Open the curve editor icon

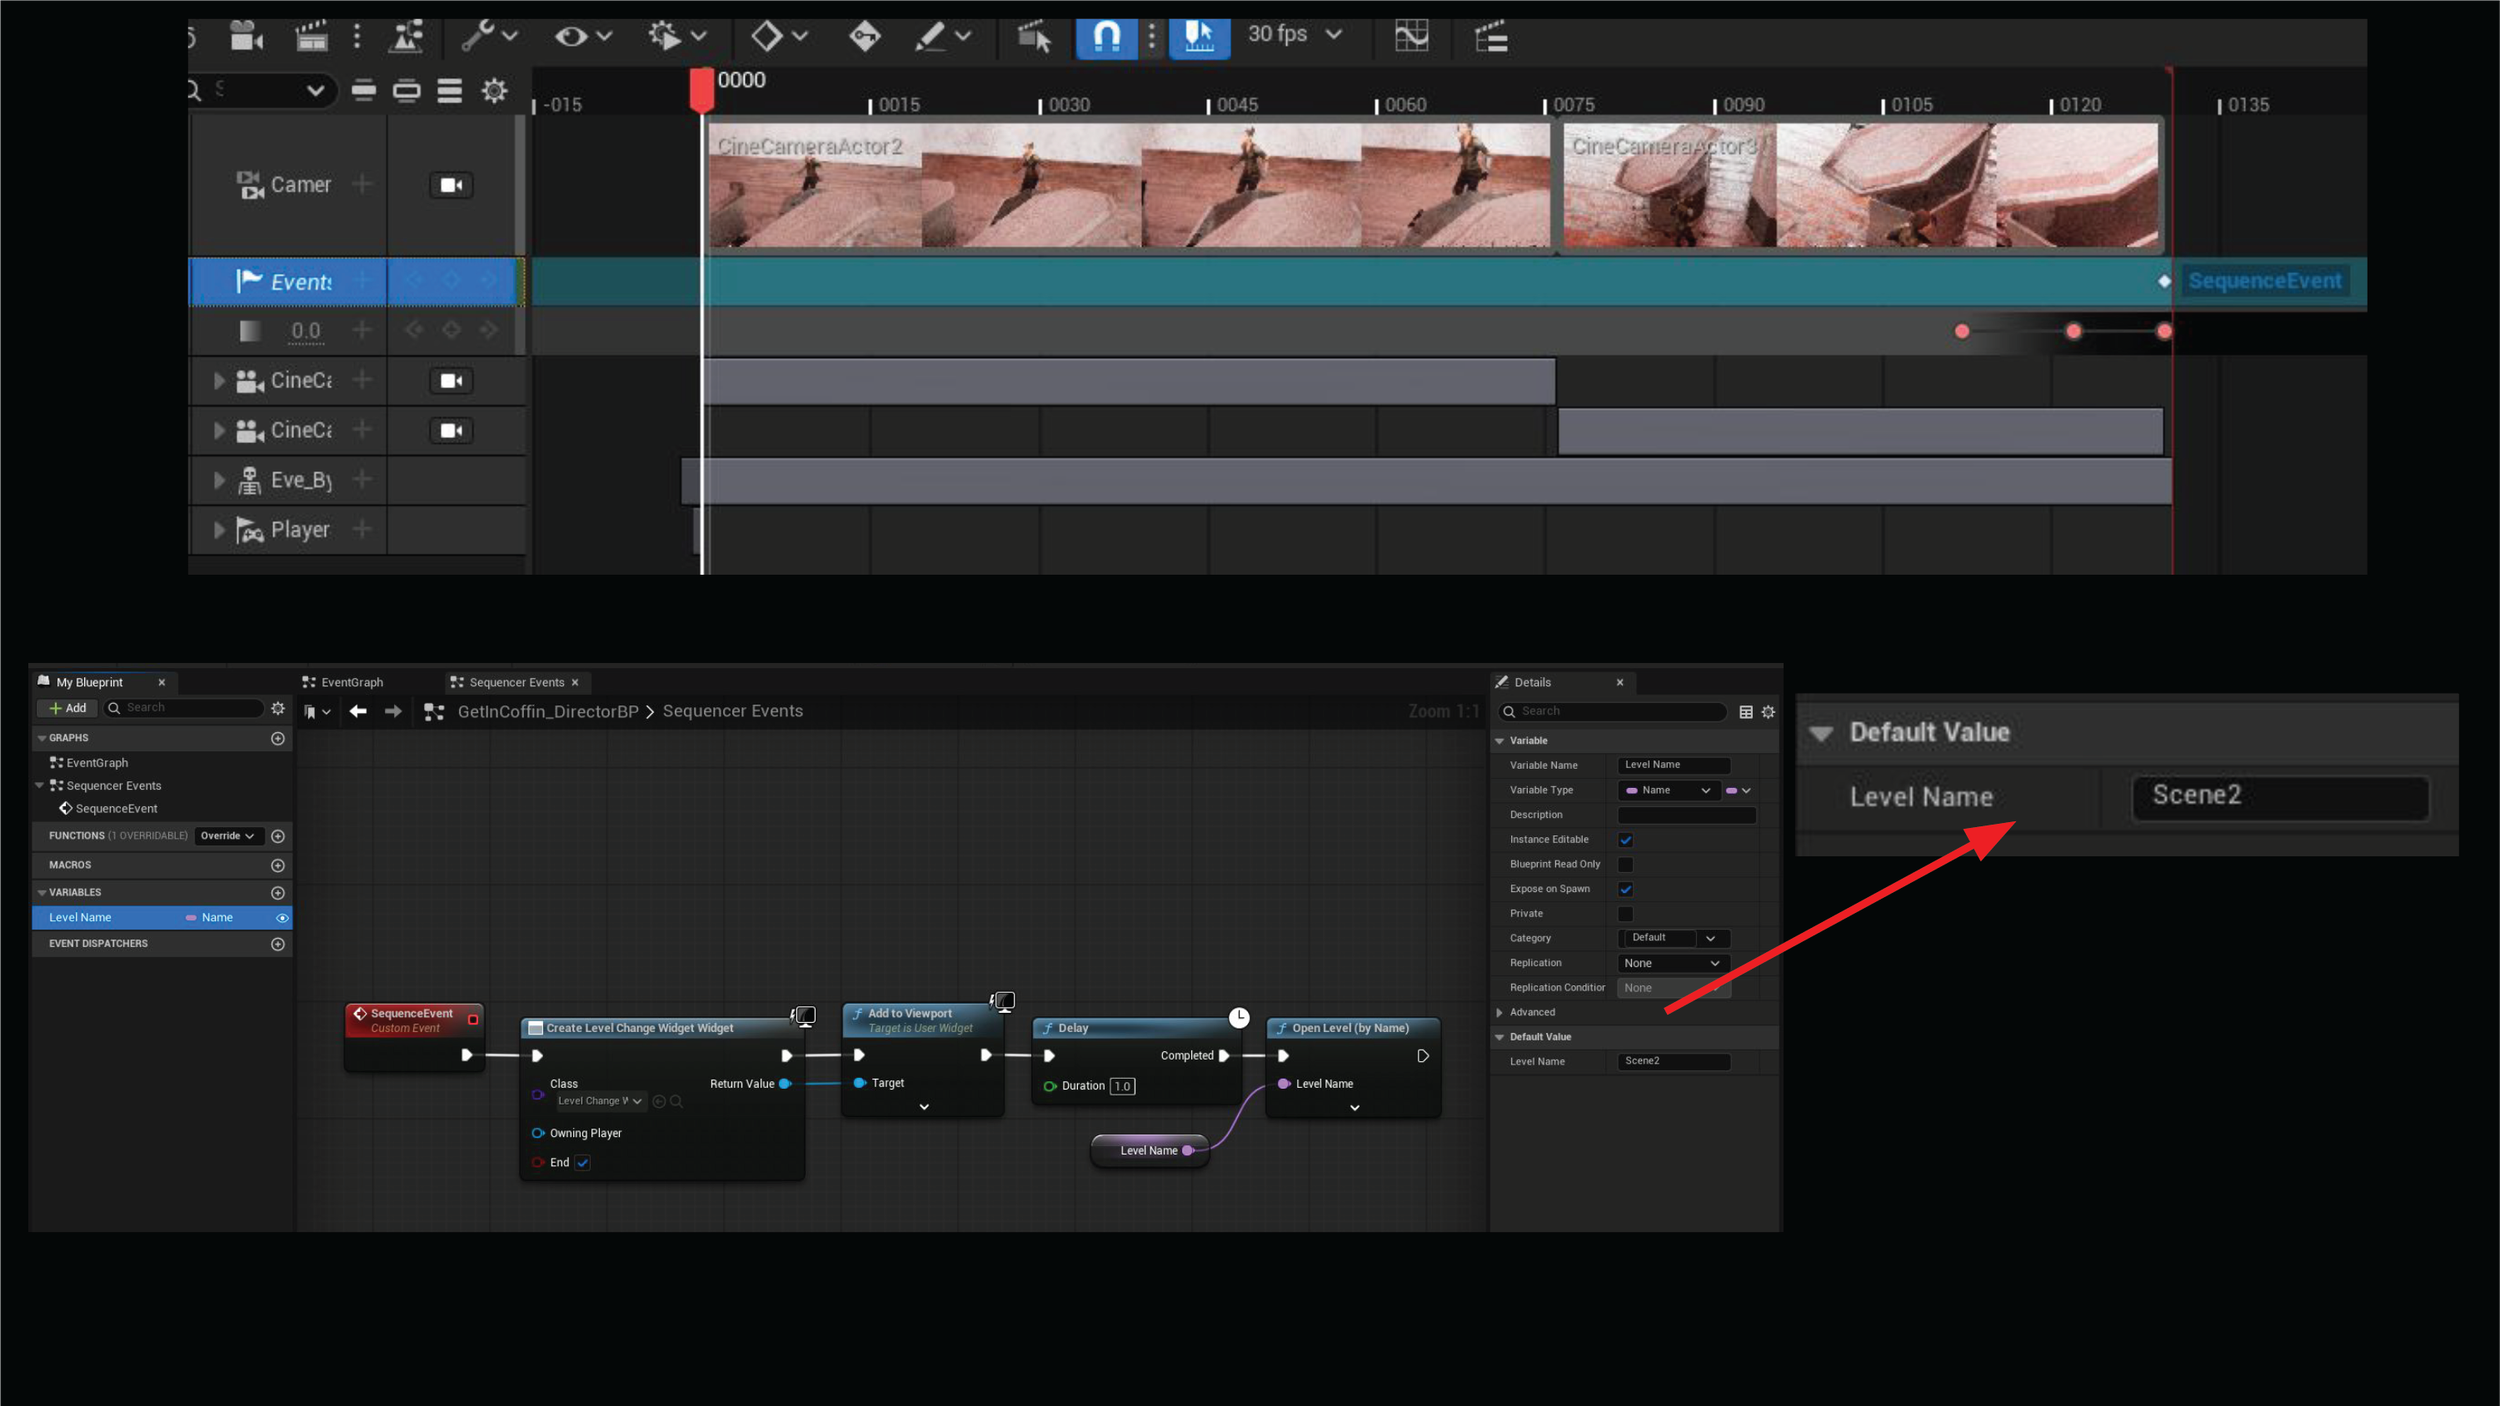1411,37
